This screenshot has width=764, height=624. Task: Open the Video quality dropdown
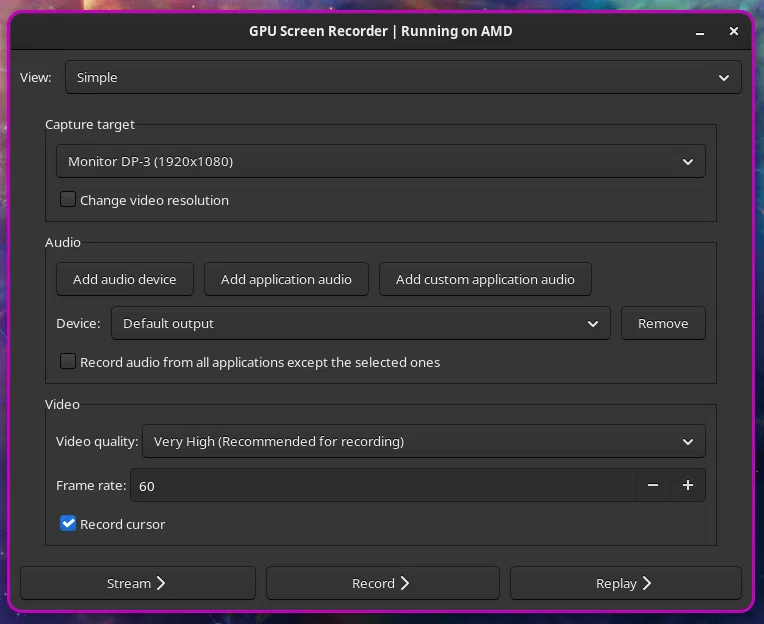[423, 441]
